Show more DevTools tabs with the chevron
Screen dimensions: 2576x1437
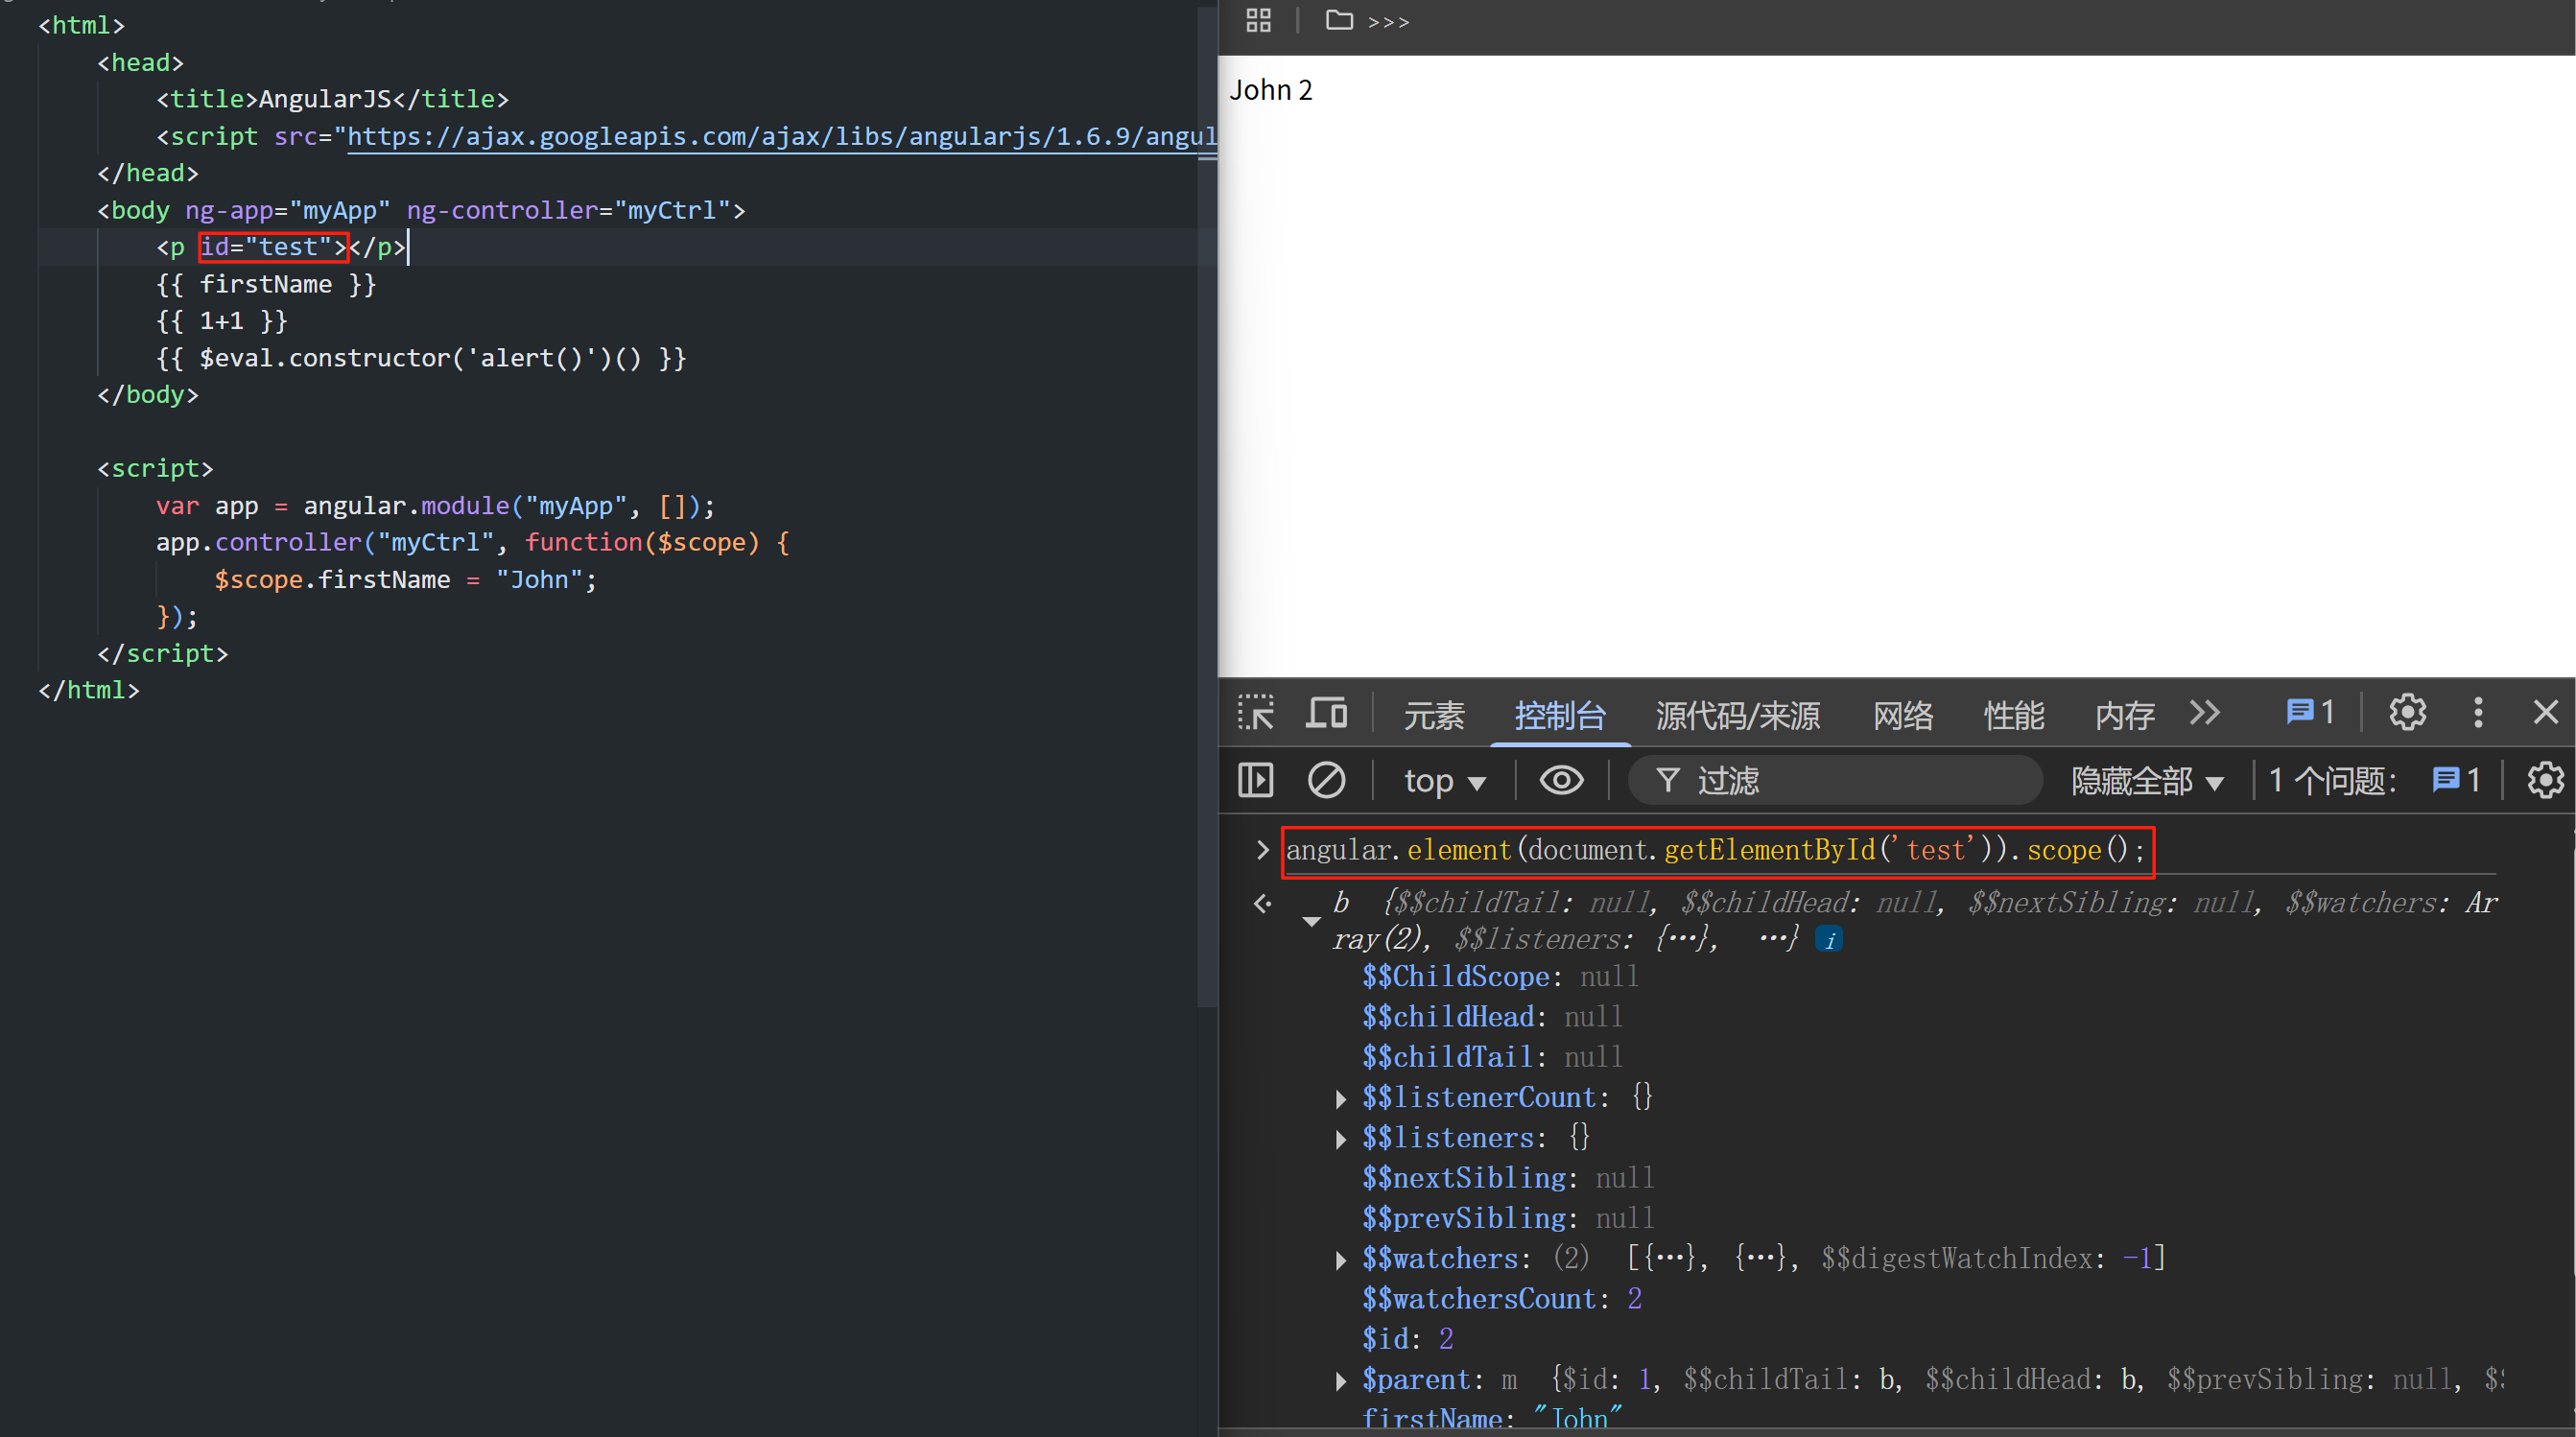[x=2204, y=713]
